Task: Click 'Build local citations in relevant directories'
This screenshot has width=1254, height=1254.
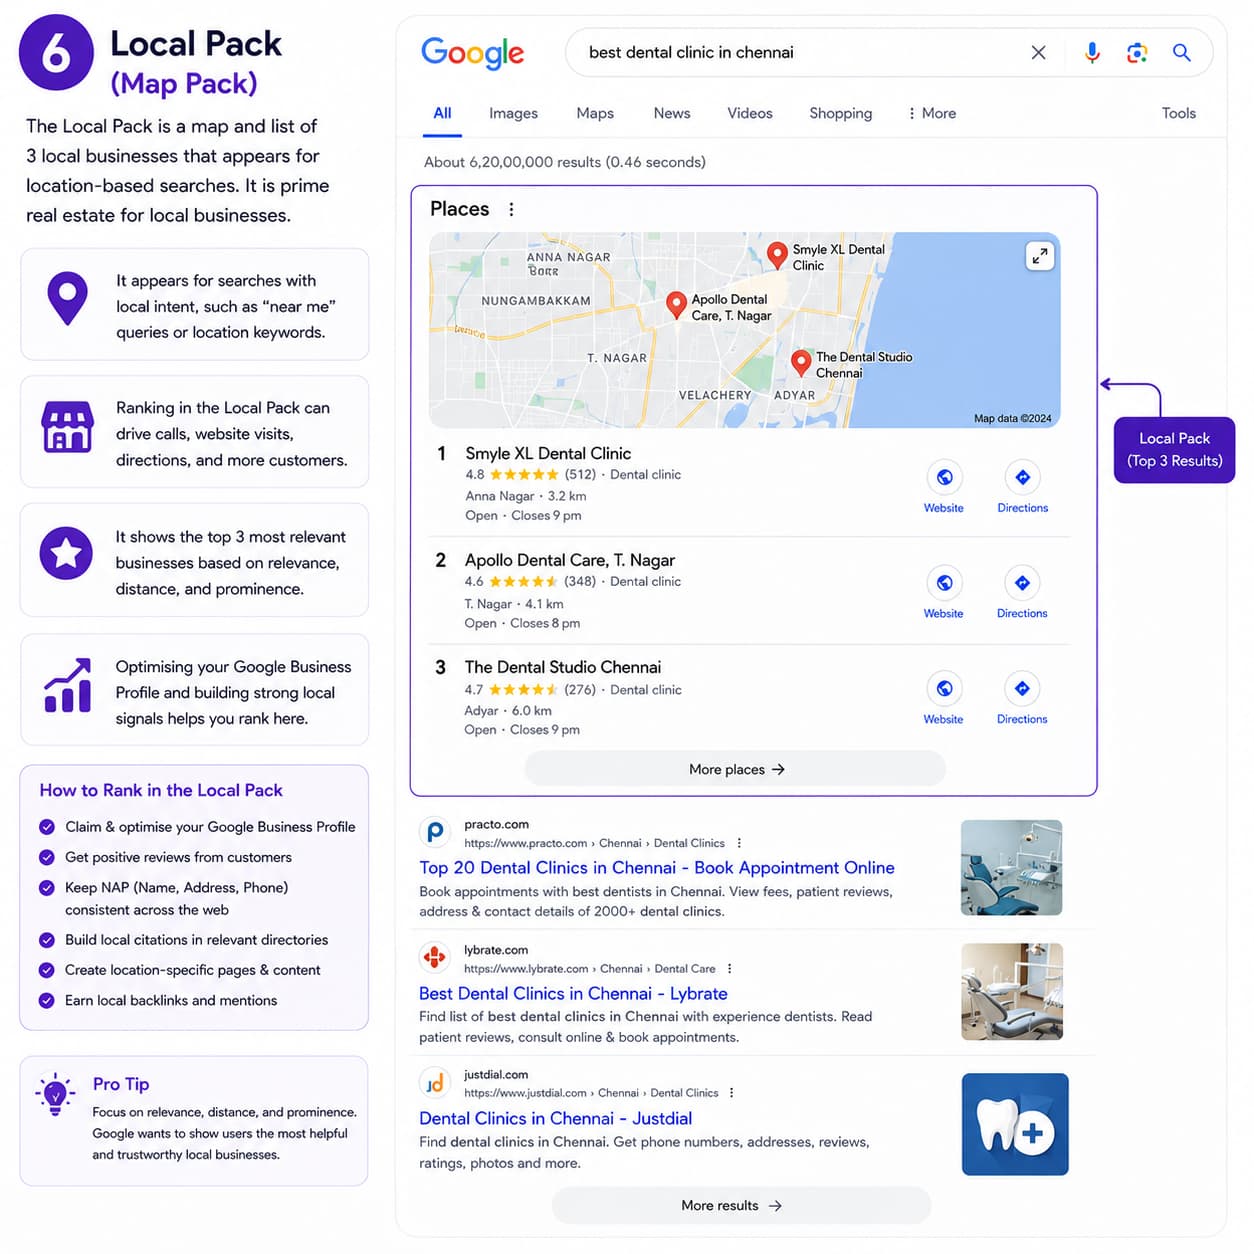Action: tap(196, 940)
